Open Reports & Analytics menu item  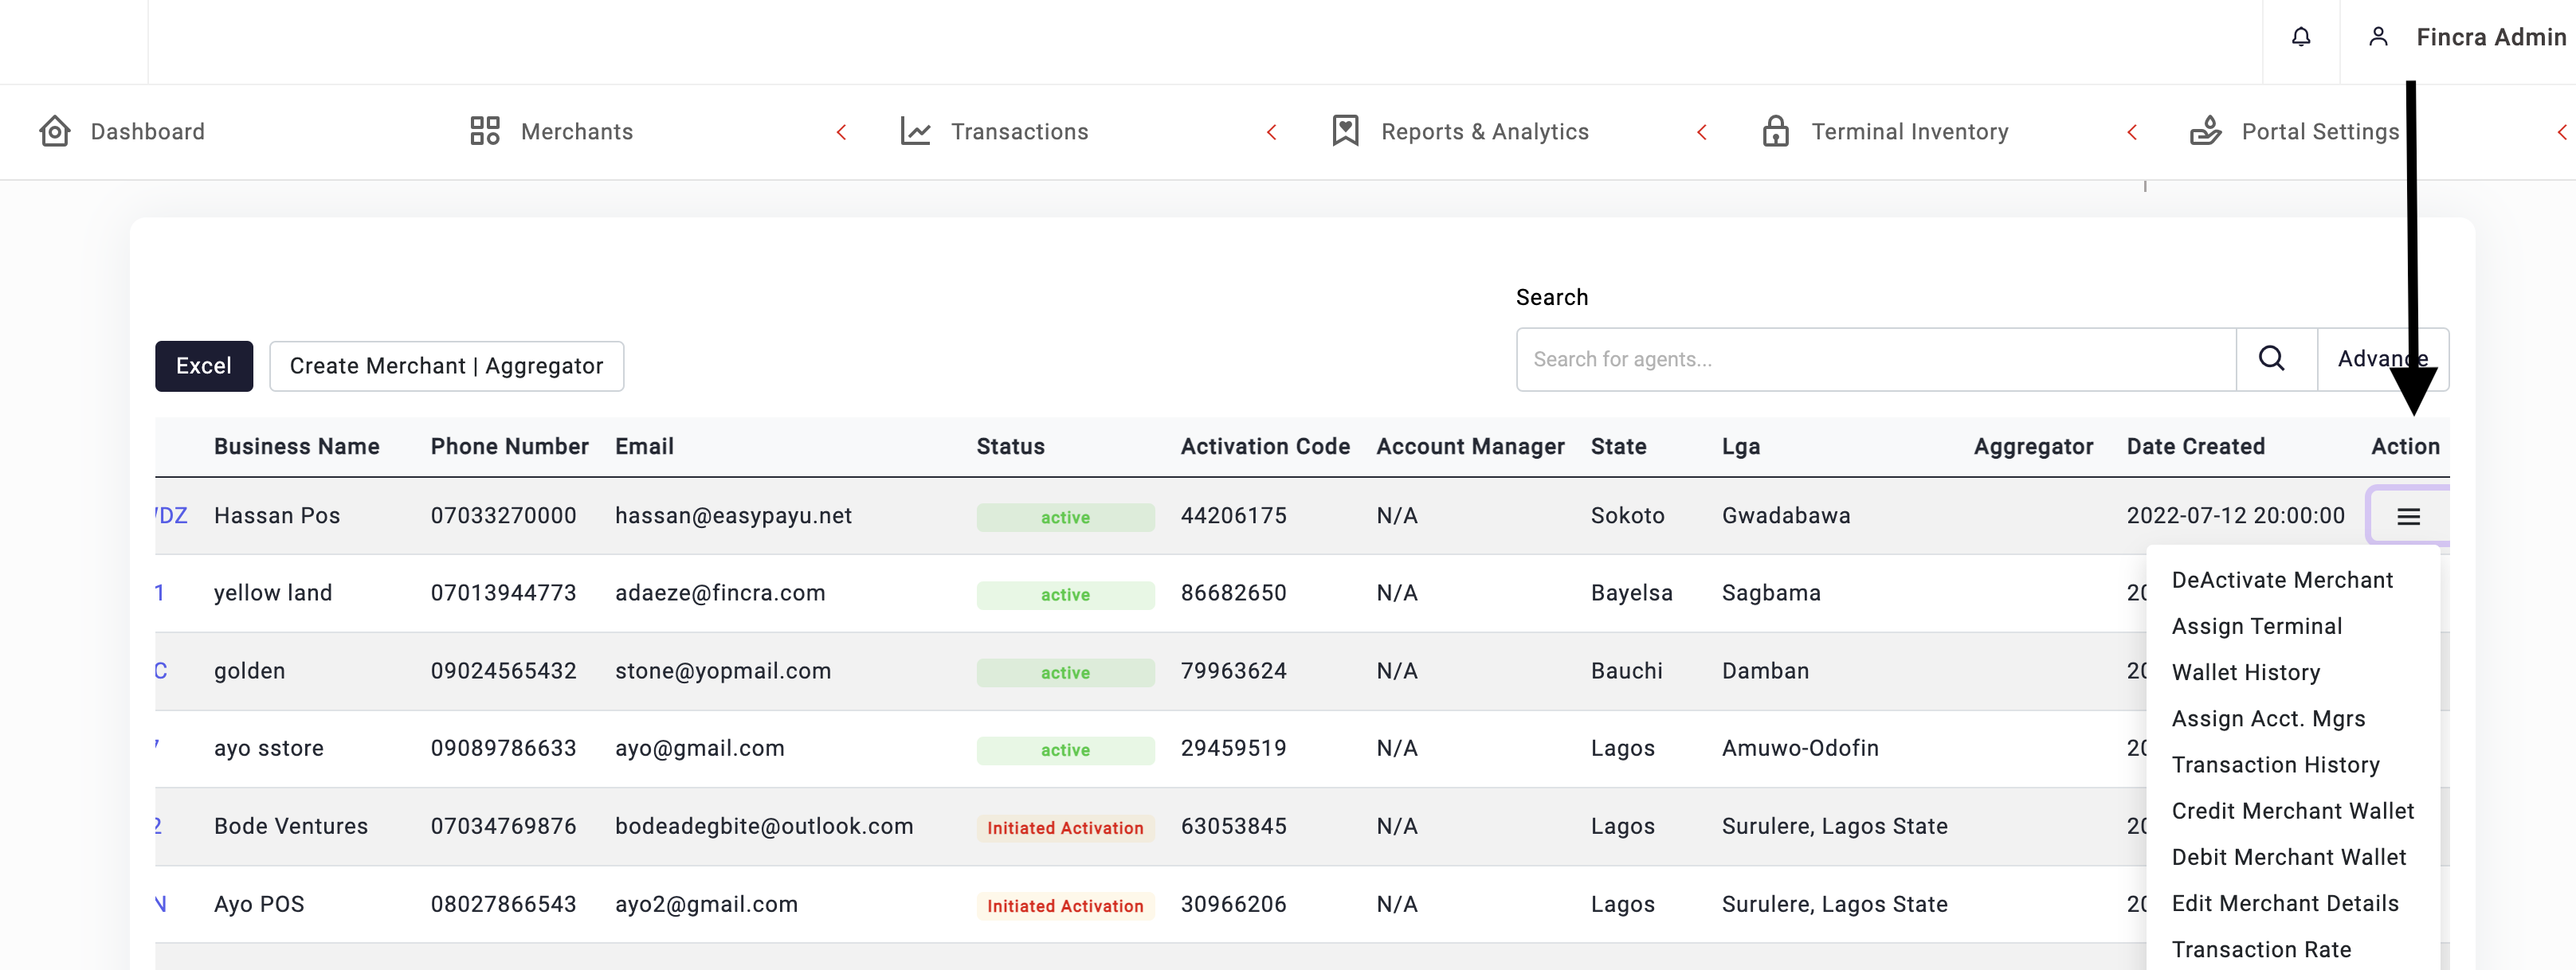click(1485, 132)
